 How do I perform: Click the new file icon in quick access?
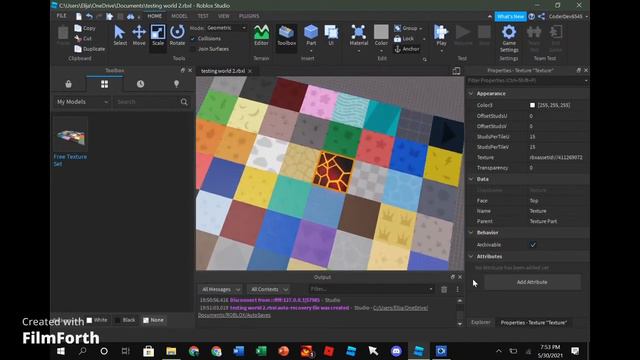(78, 16)
